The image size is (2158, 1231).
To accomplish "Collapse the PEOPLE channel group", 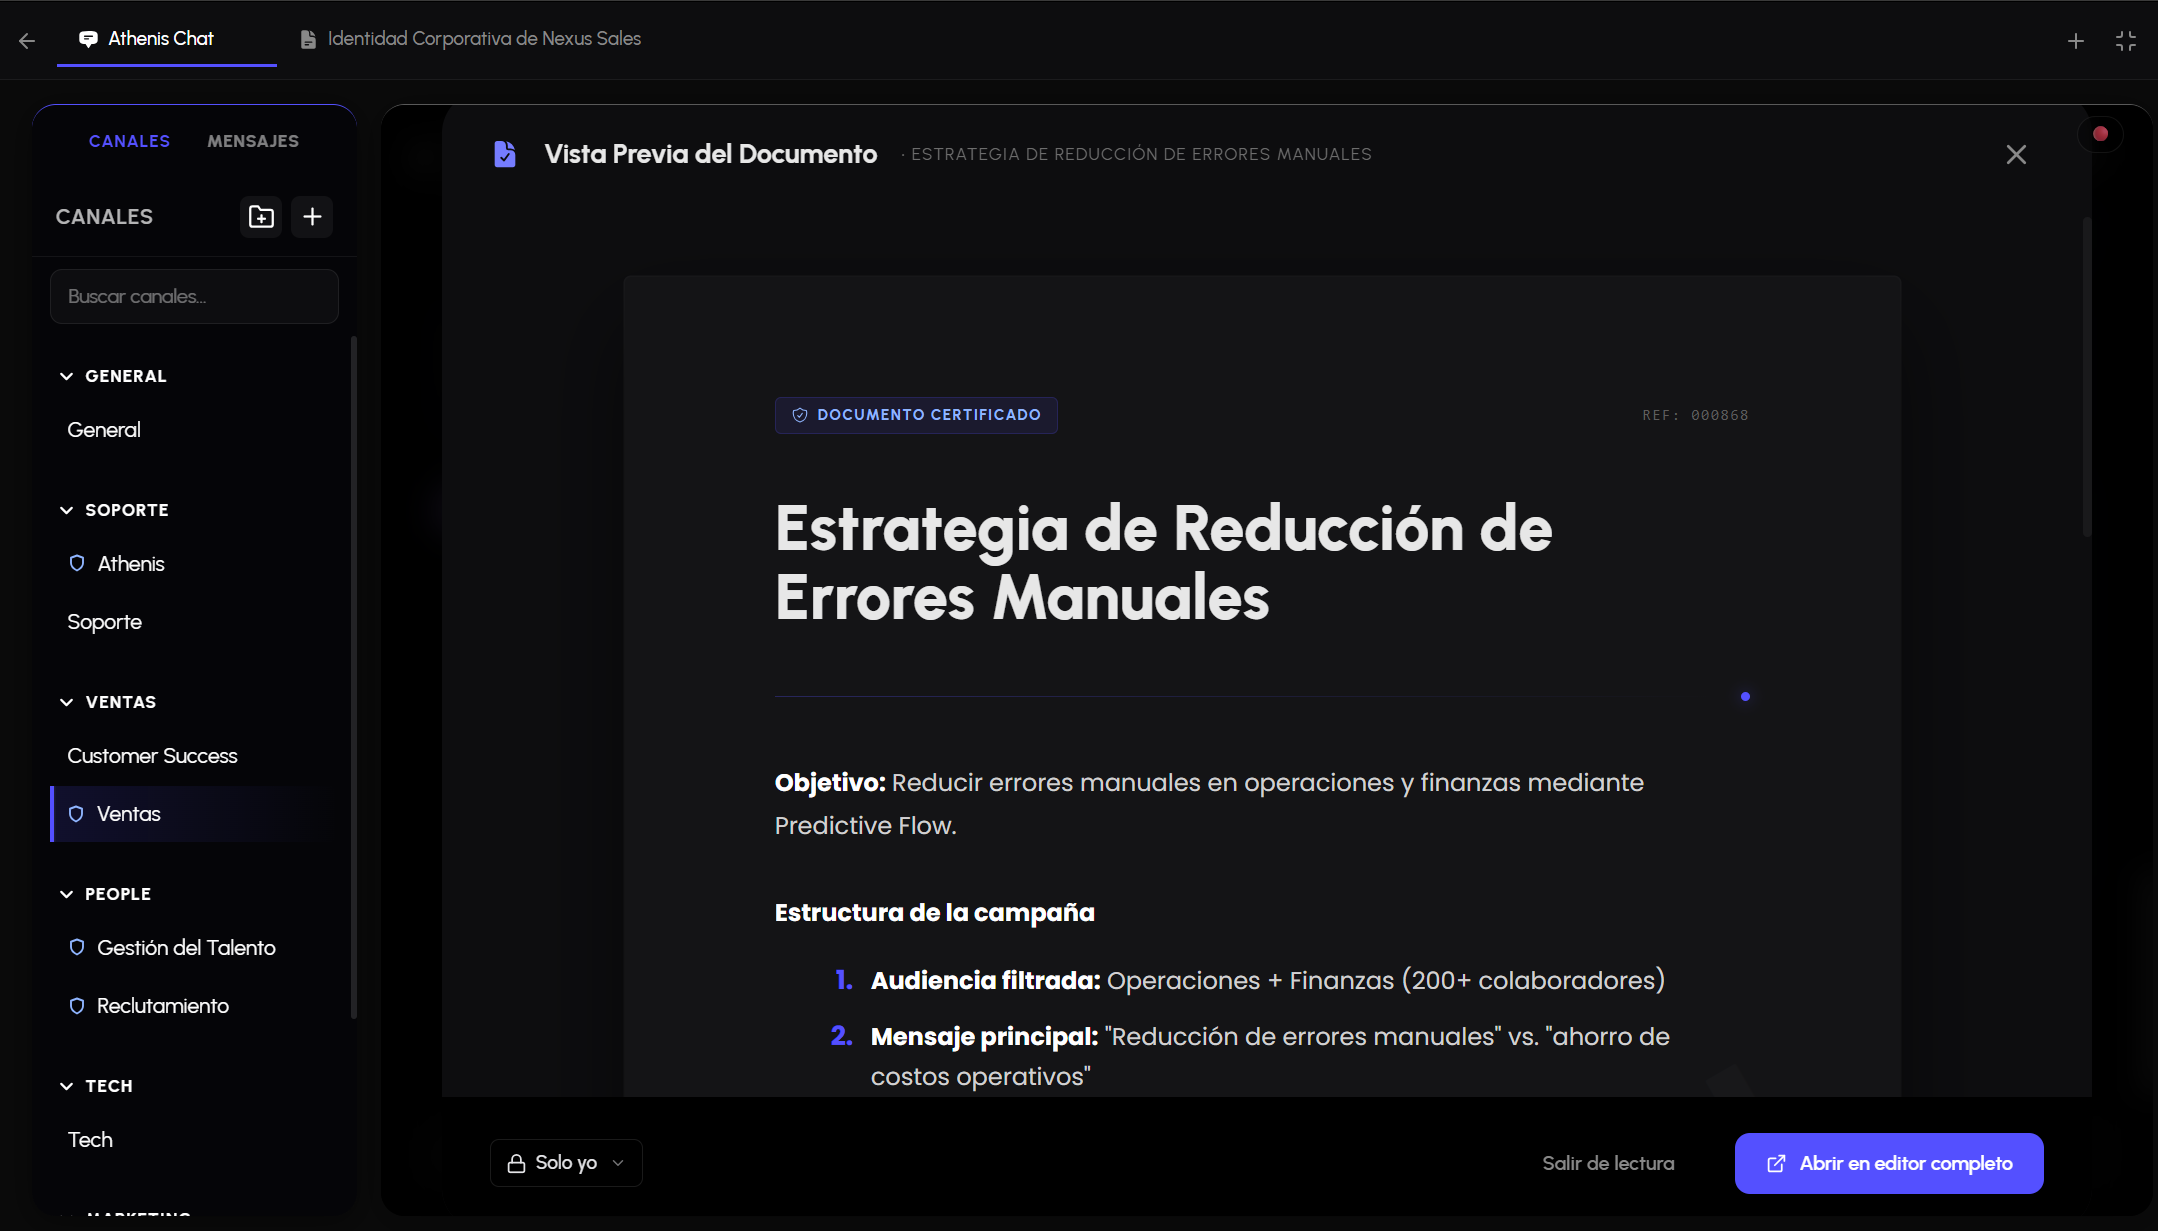I will click(x=66, y=894).
